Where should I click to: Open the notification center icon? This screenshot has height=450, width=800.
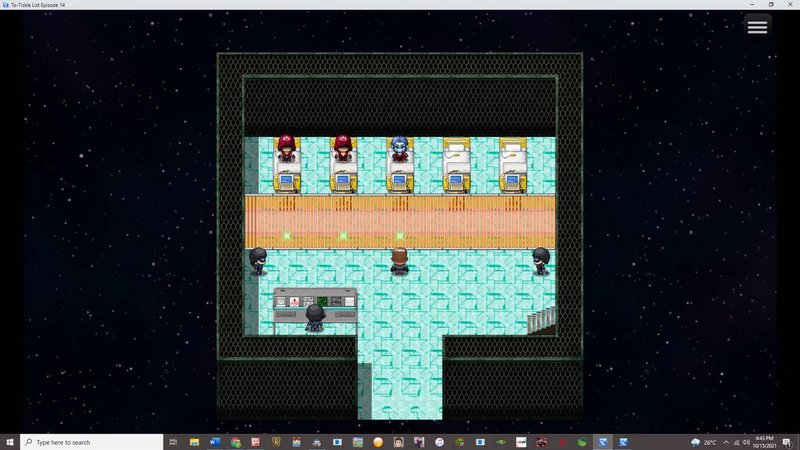tap(787, 442)
